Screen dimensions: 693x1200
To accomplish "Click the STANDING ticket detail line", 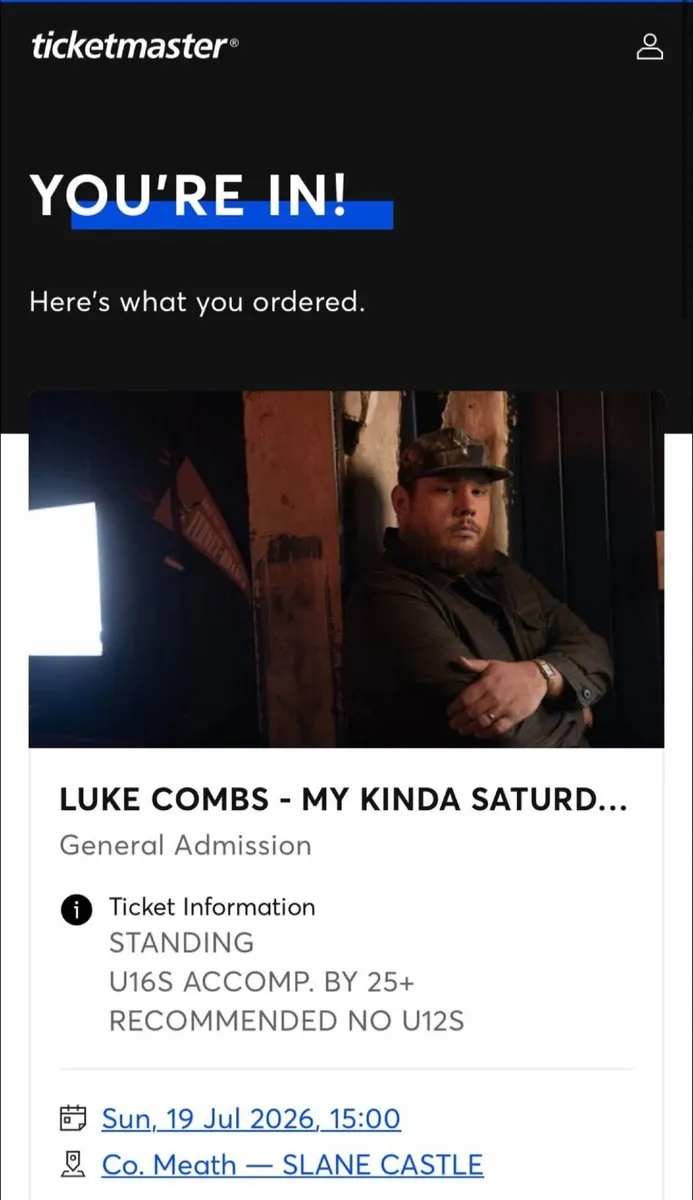I will (181, 942).
